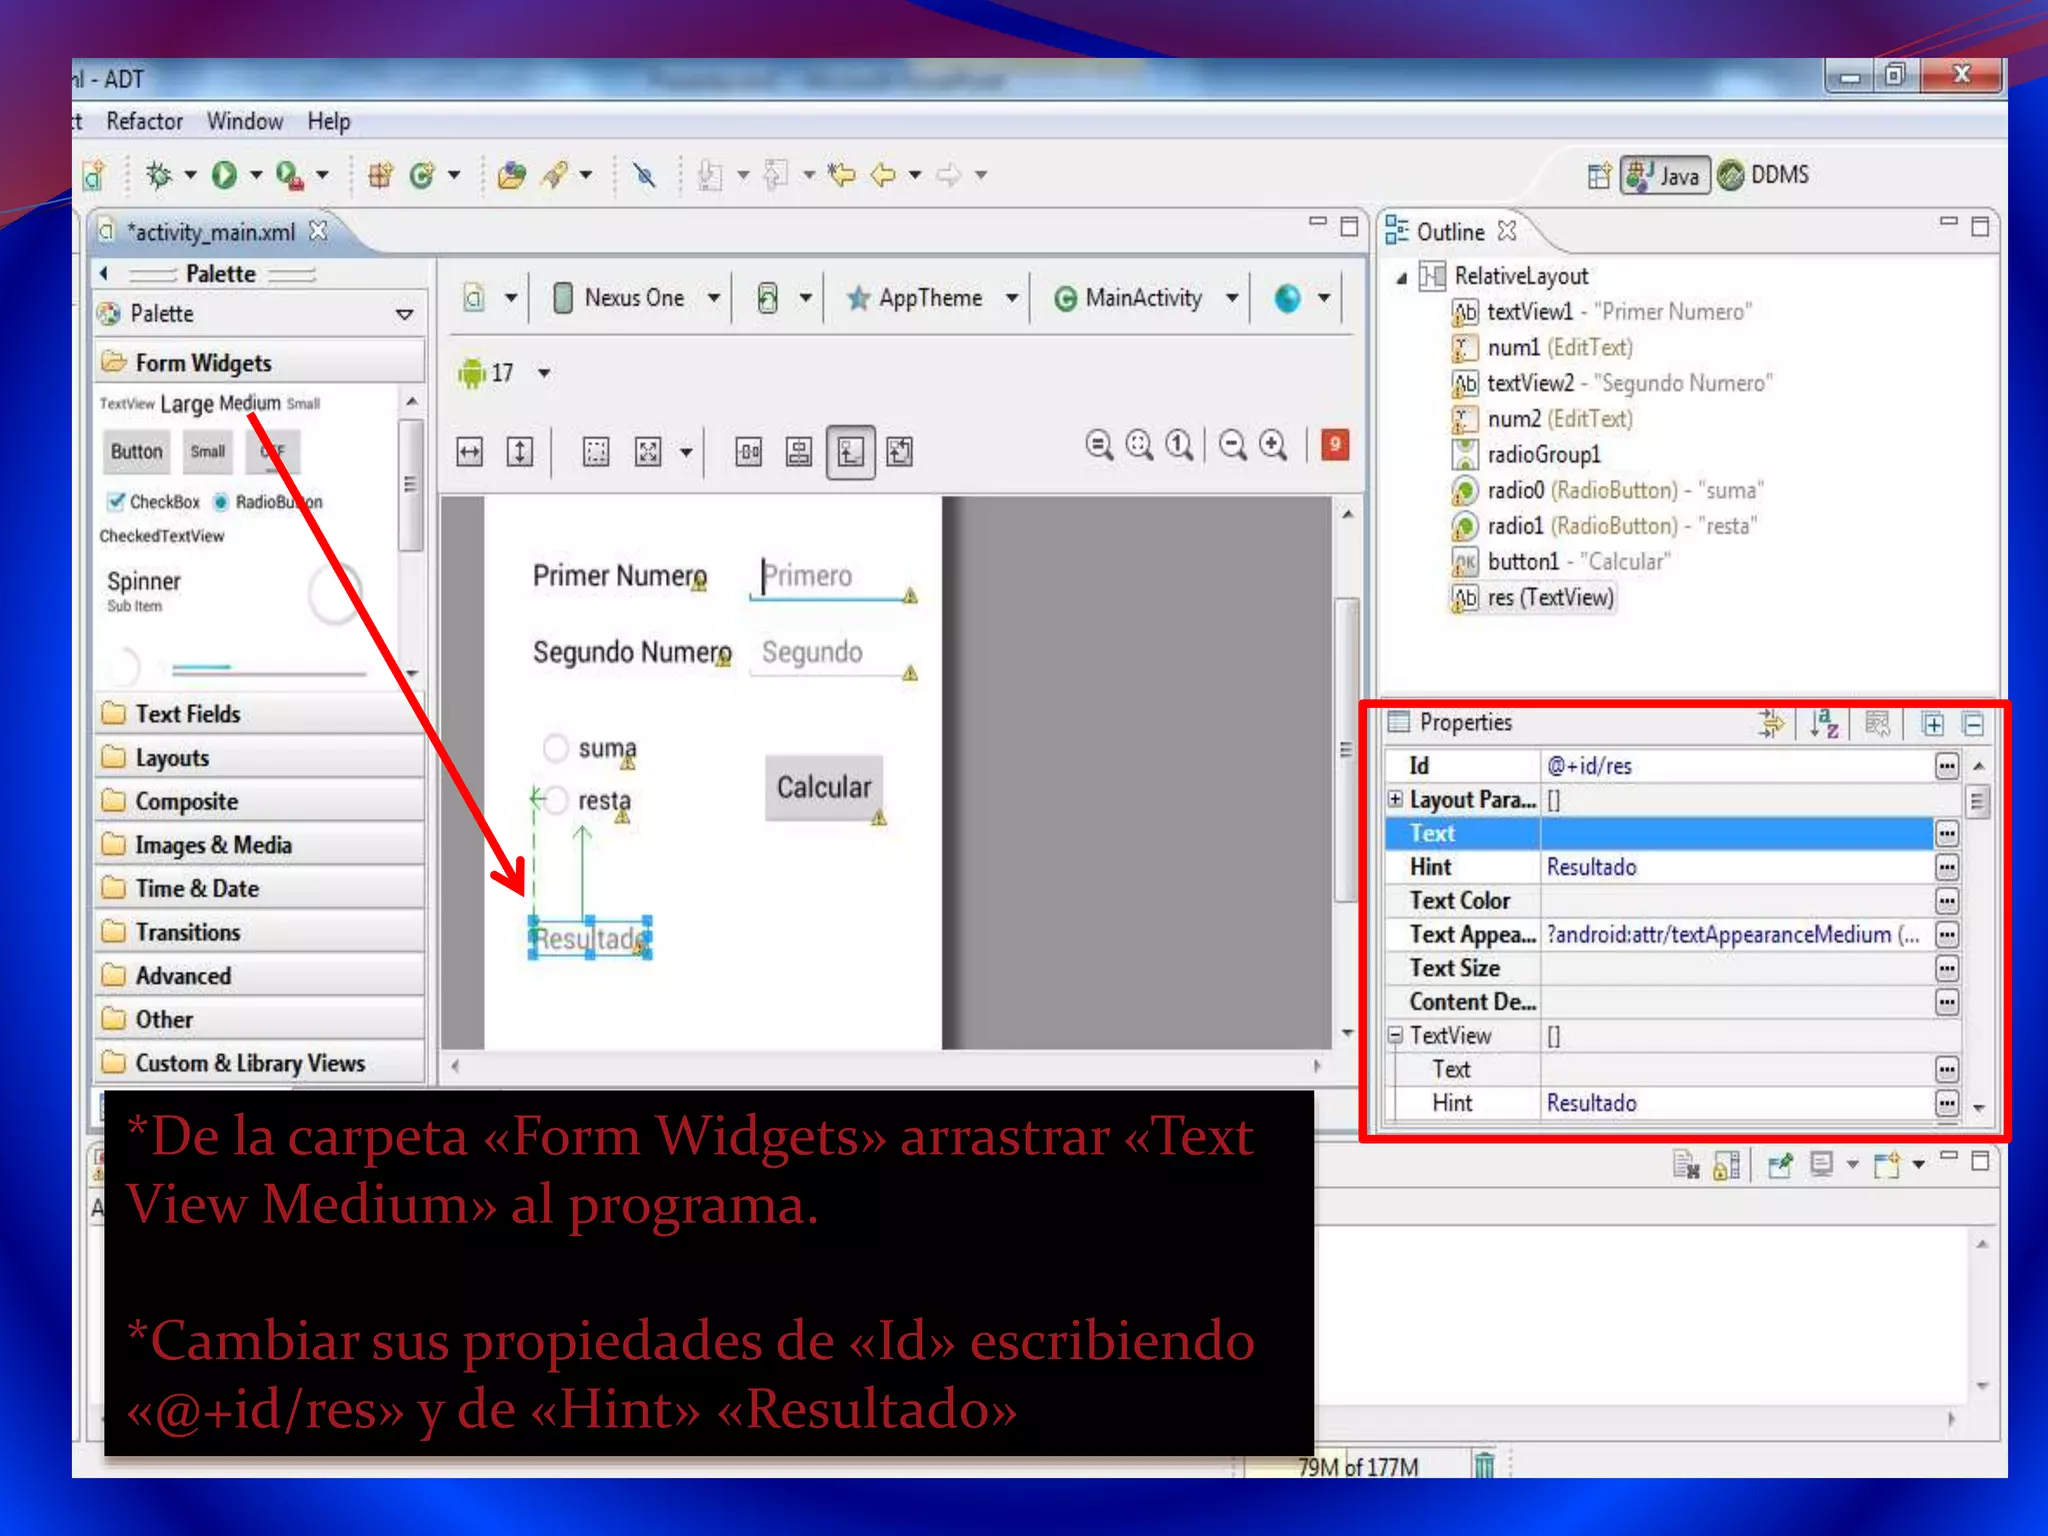Close the activity_main.xml tab

(318, 231)
